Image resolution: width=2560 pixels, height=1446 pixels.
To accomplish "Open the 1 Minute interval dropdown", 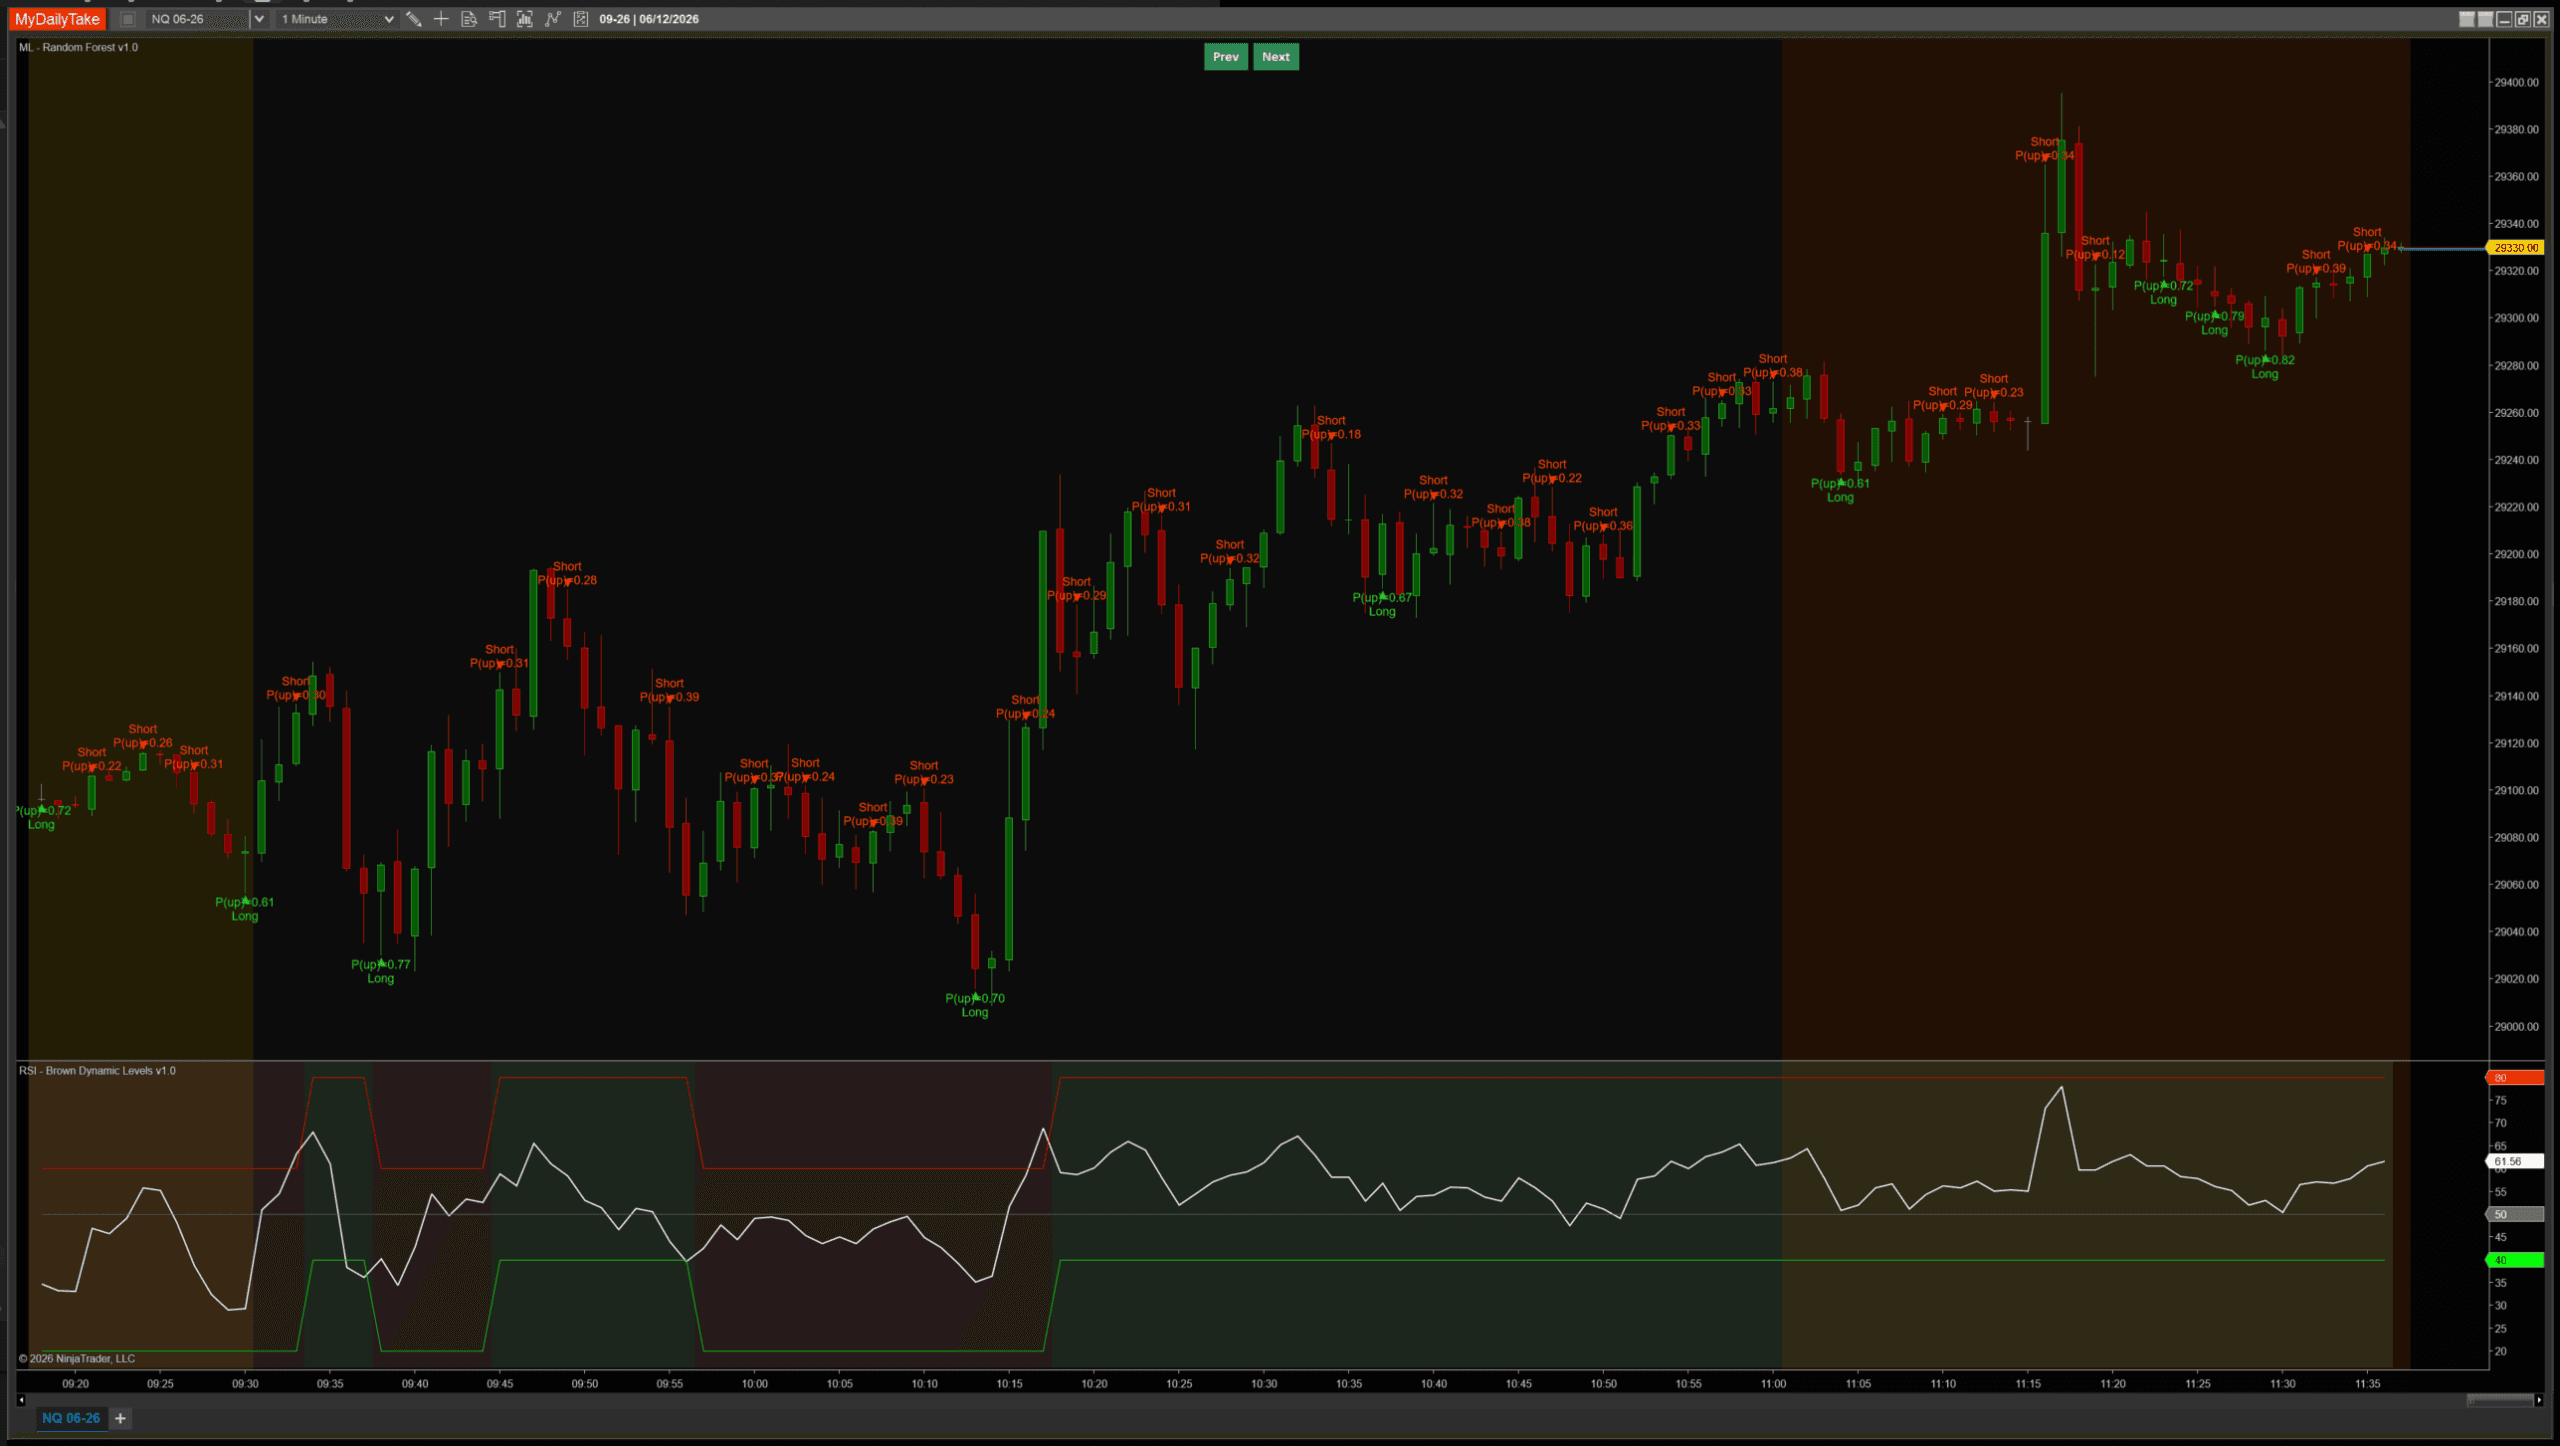I will (337, 19).
